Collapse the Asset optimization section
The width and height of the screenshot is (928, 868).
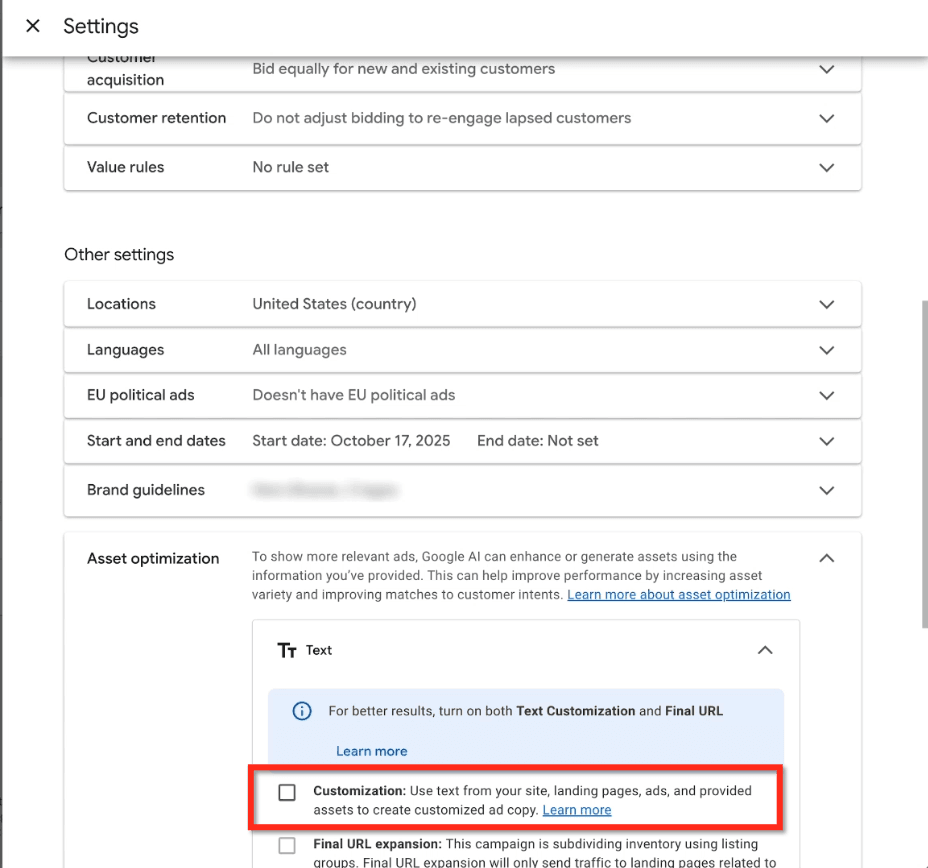827,558
